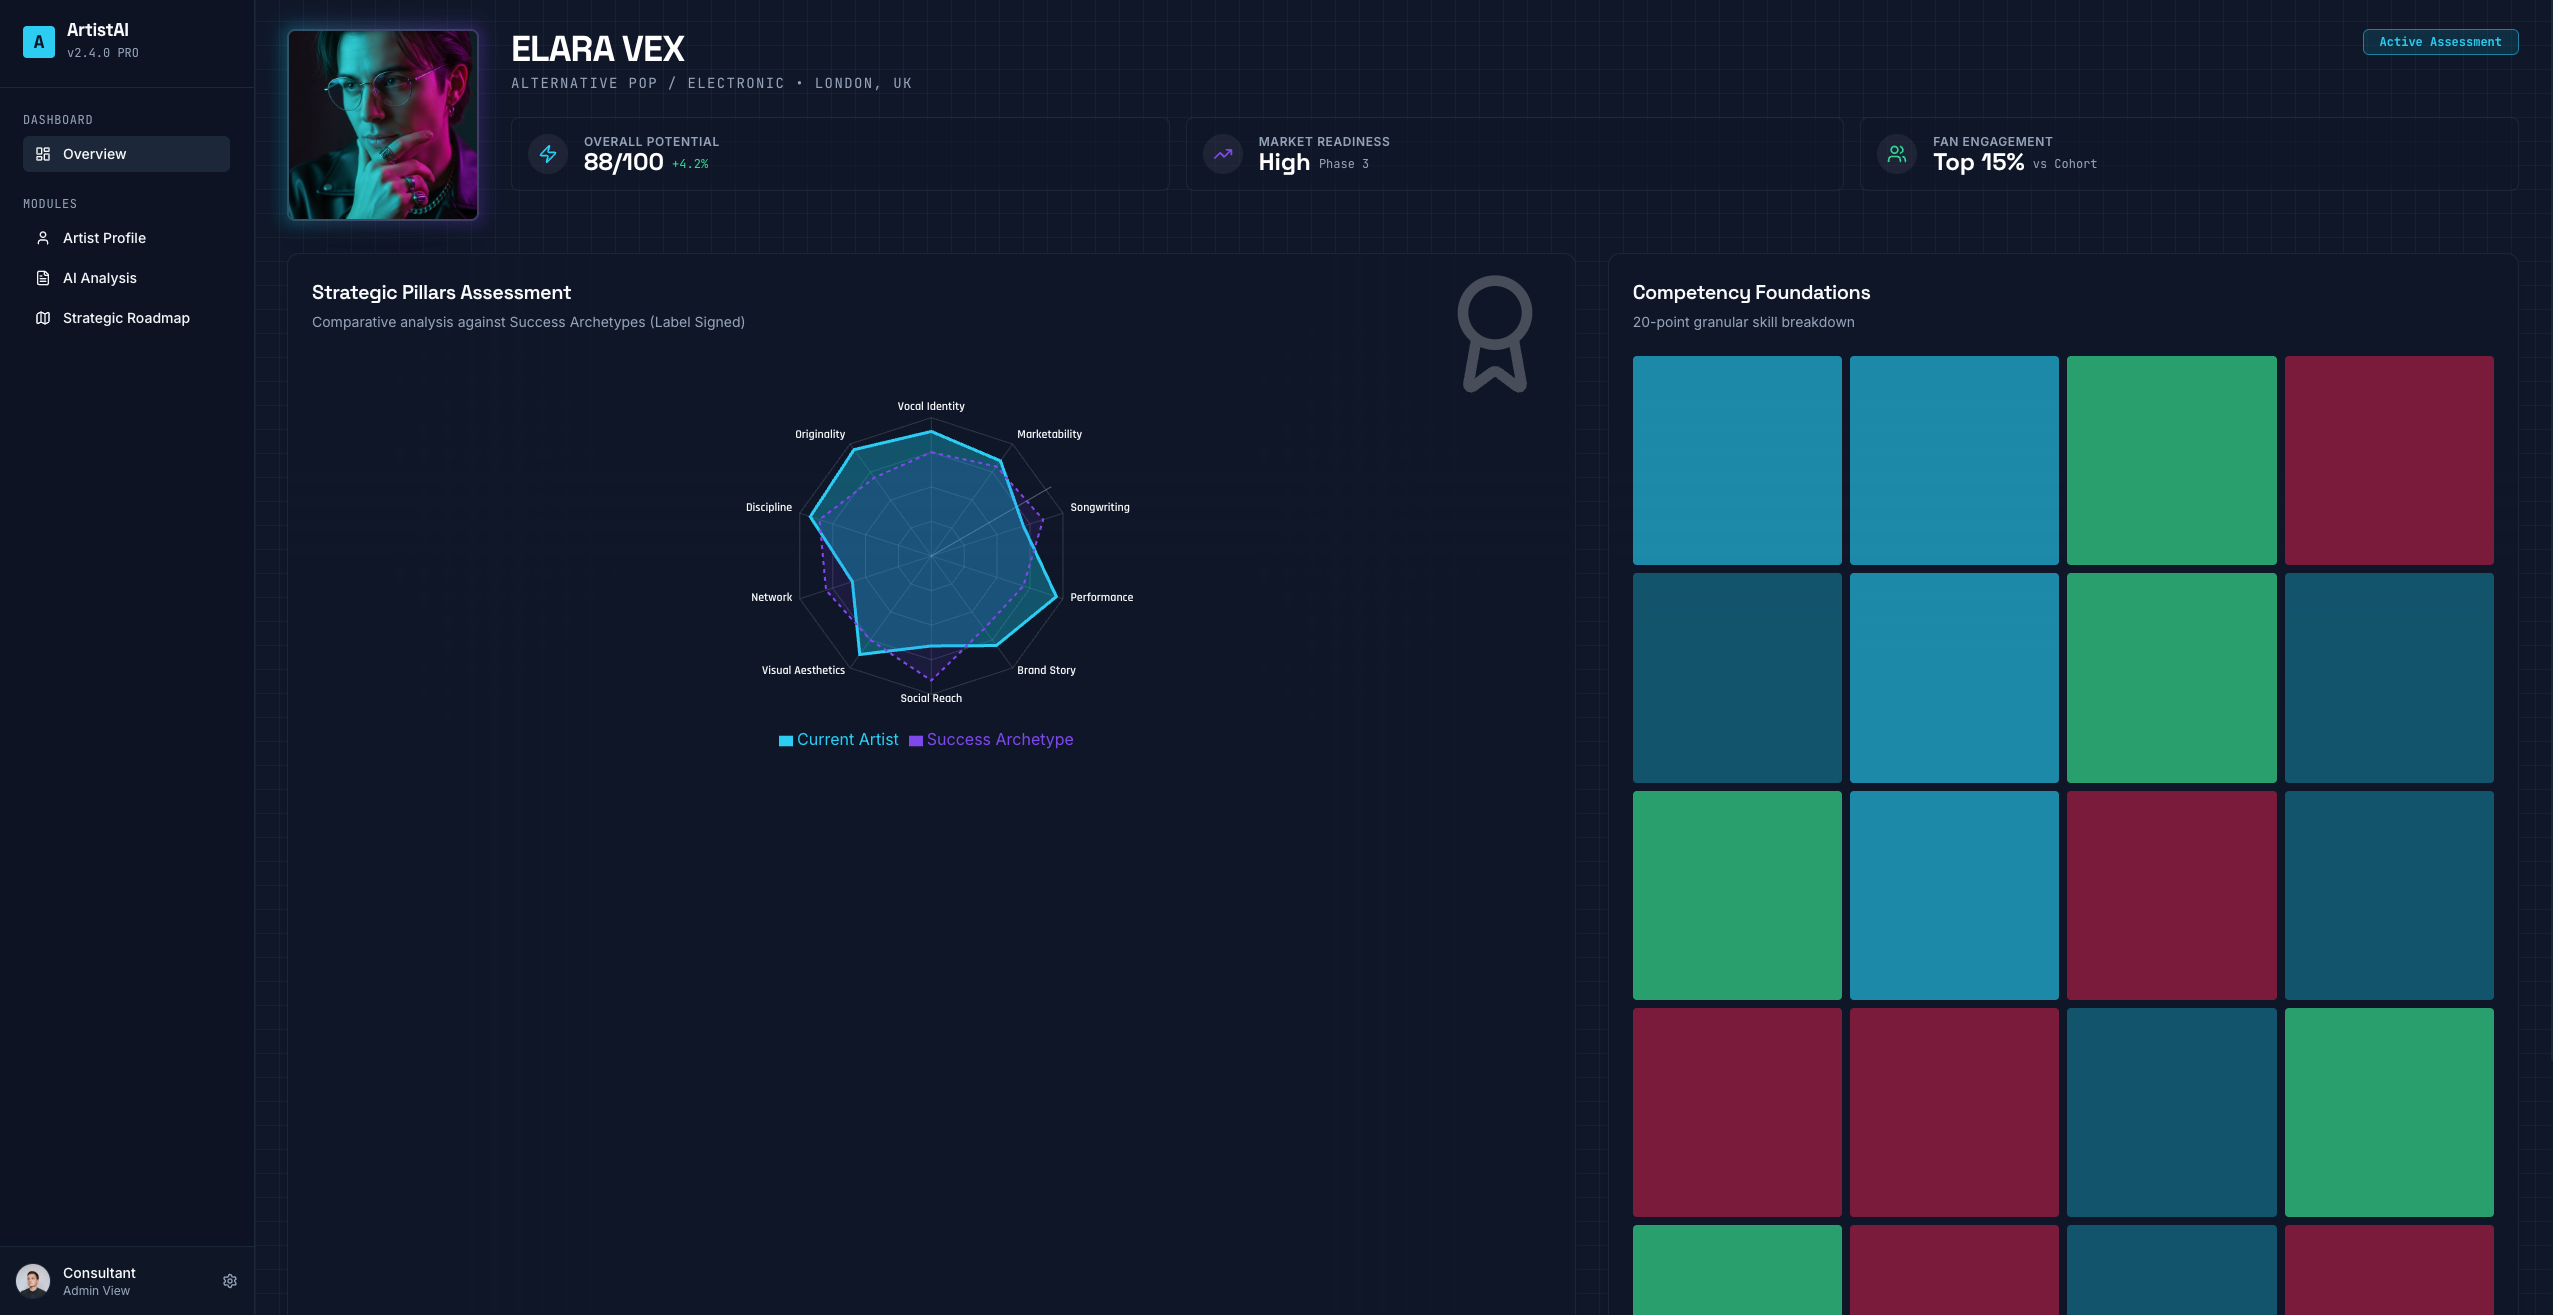
Task: Click the v2.4.0 PRO version label
Action: 103,53
